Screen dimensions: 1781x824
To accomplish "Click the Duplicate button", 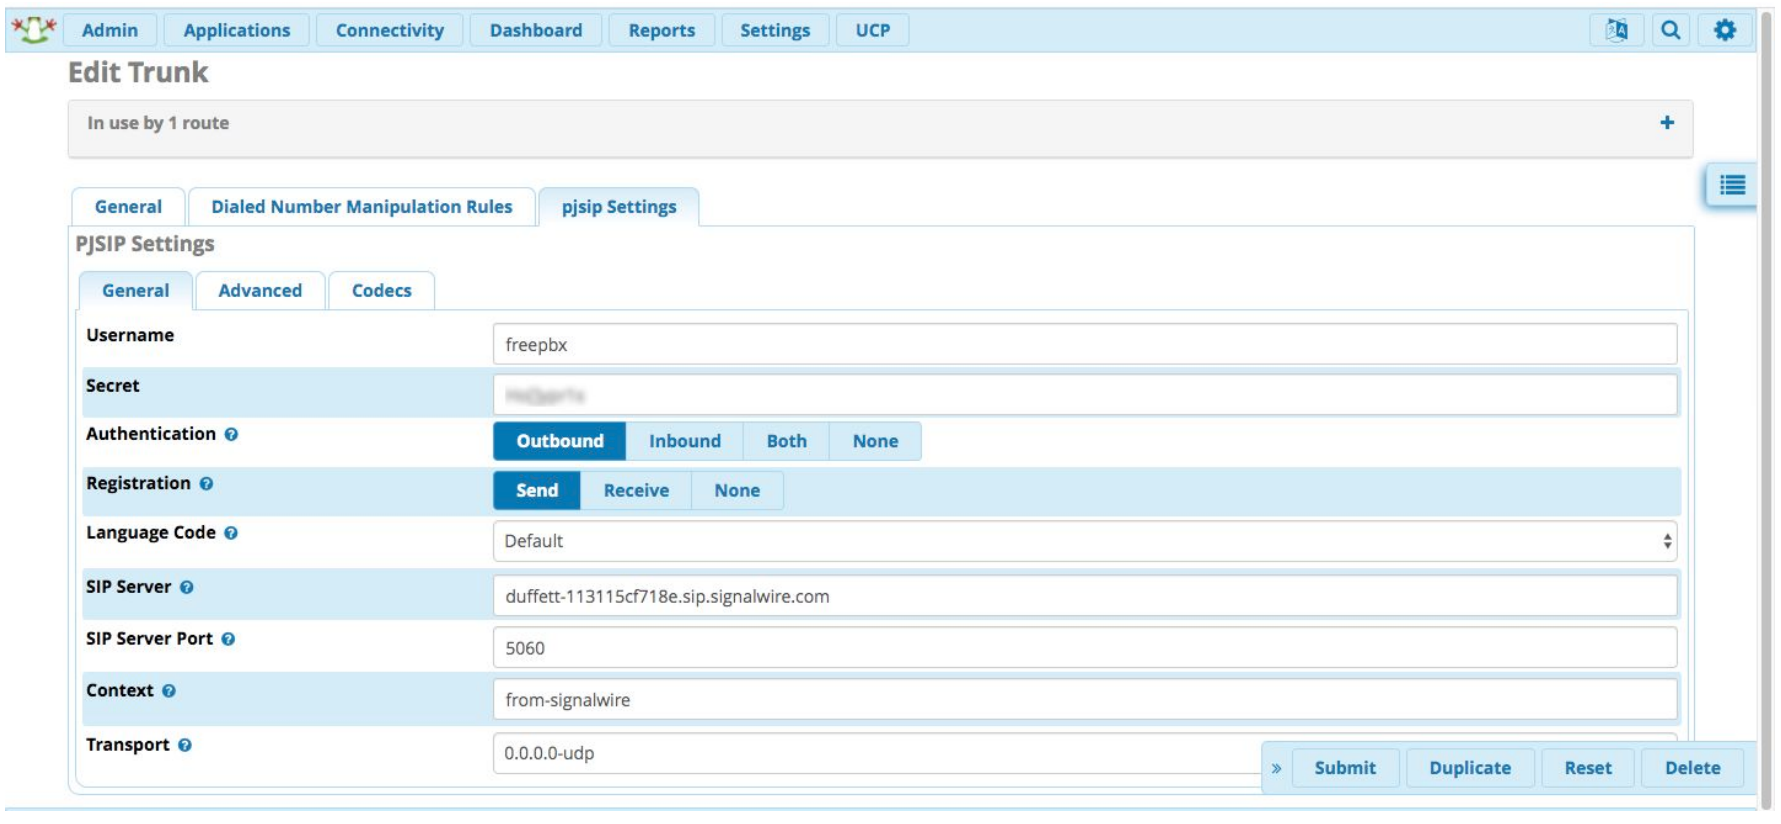I will pyautogui.click(x=1469, y=768).
